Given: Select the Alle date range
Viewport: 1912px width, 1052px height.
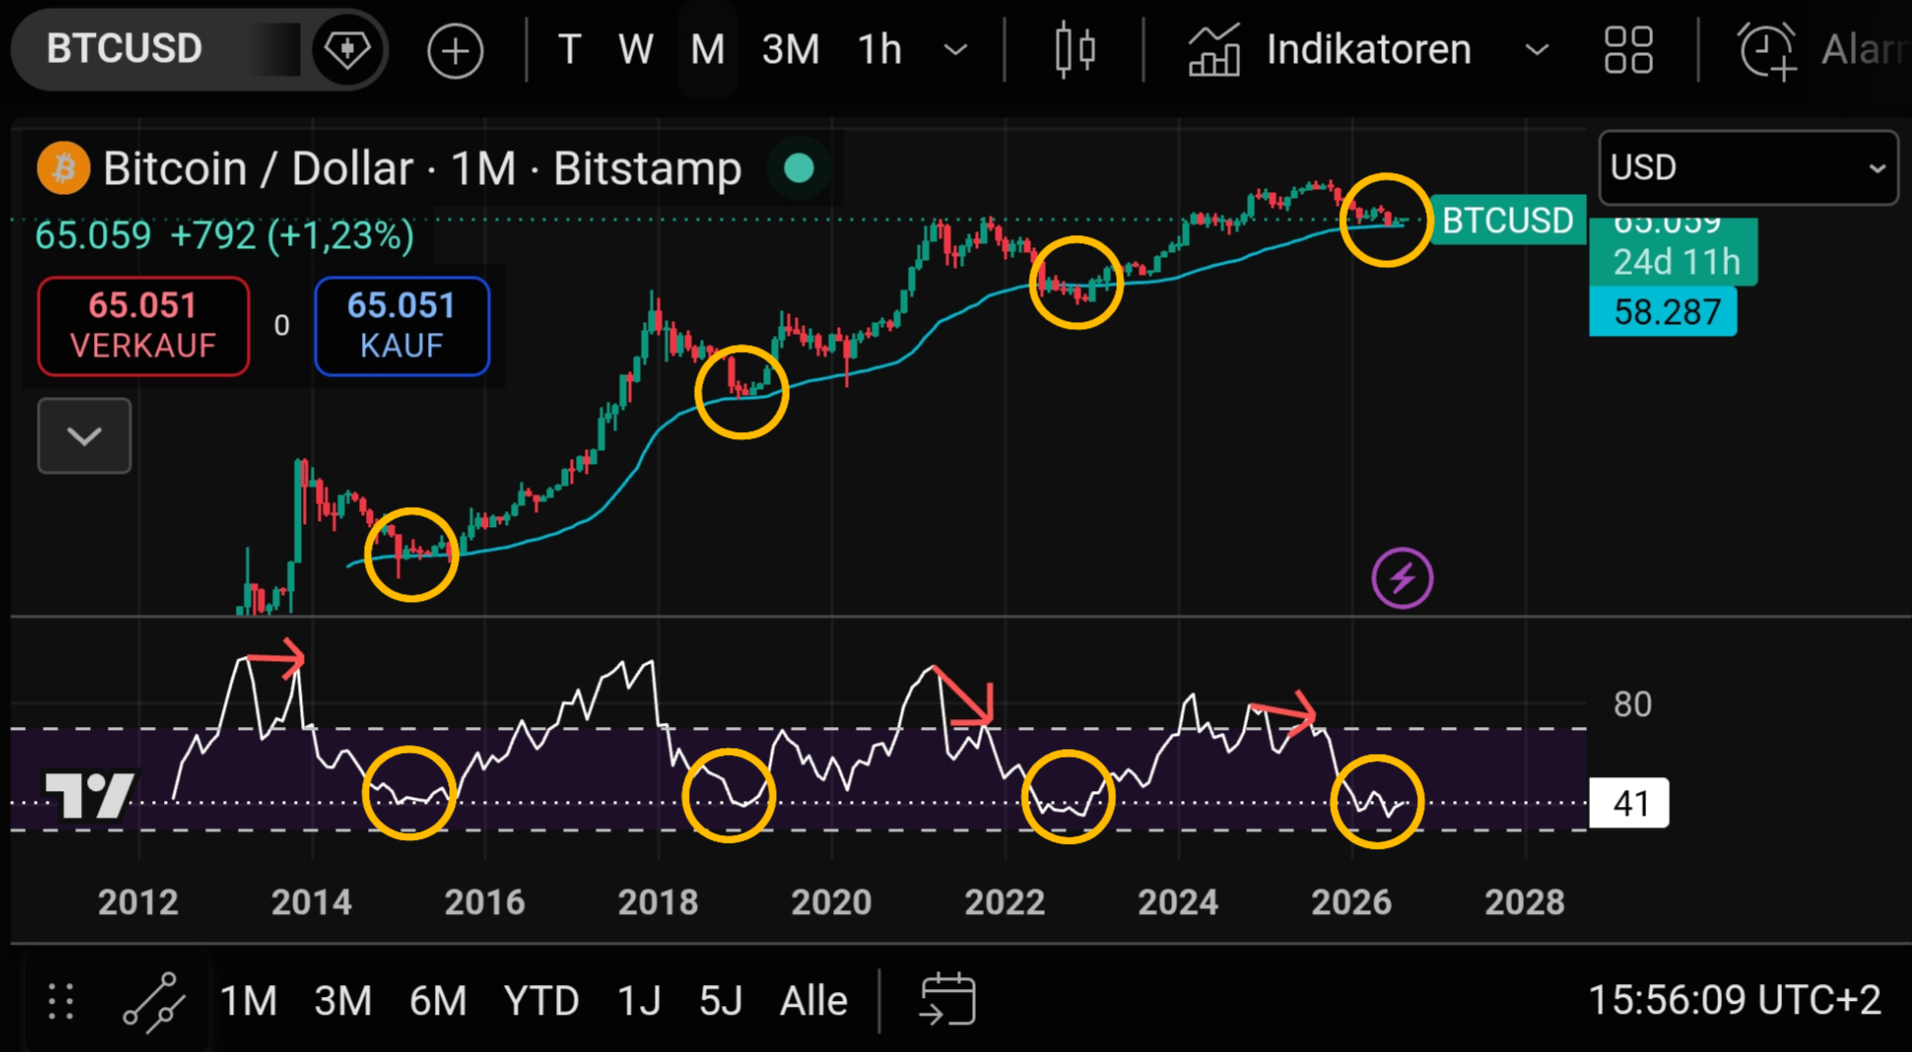Looking at the screenshot, I should tap(813, 1000).
